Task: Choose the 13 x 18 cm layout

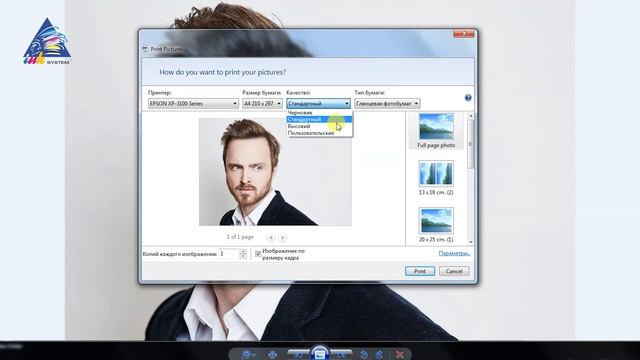Action: click(436, 178)
